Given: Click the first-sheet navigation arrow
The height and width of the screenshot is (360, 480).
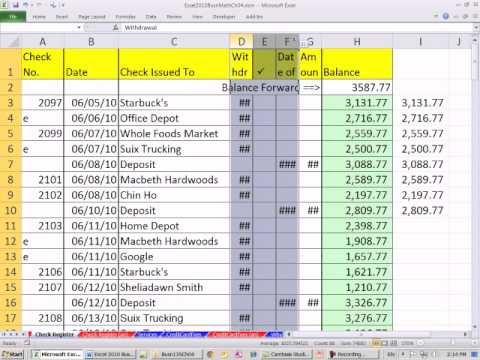Looking at the screenshot, I should [x=3, y=334].
